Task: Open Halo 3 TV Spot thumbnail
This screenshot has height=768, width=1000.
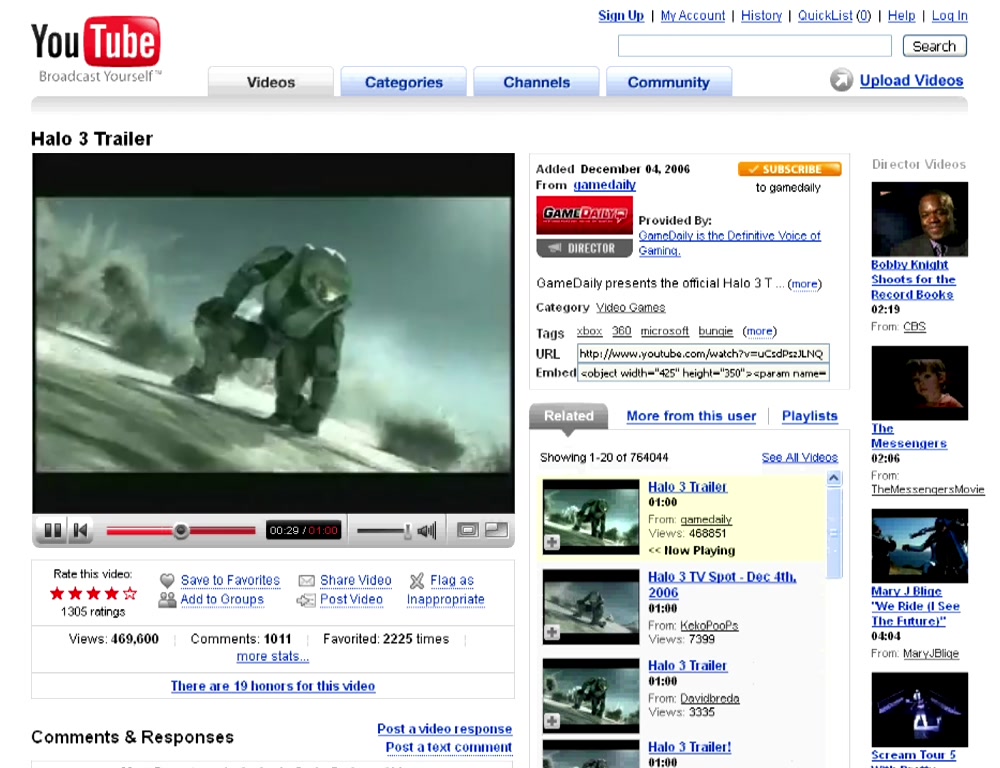Action: (x=591, y=607)
